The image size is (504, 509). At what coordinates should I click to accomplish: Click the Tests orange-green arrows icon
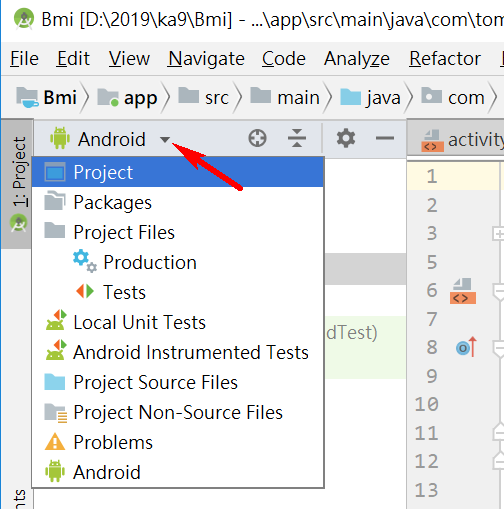point(85,291)
